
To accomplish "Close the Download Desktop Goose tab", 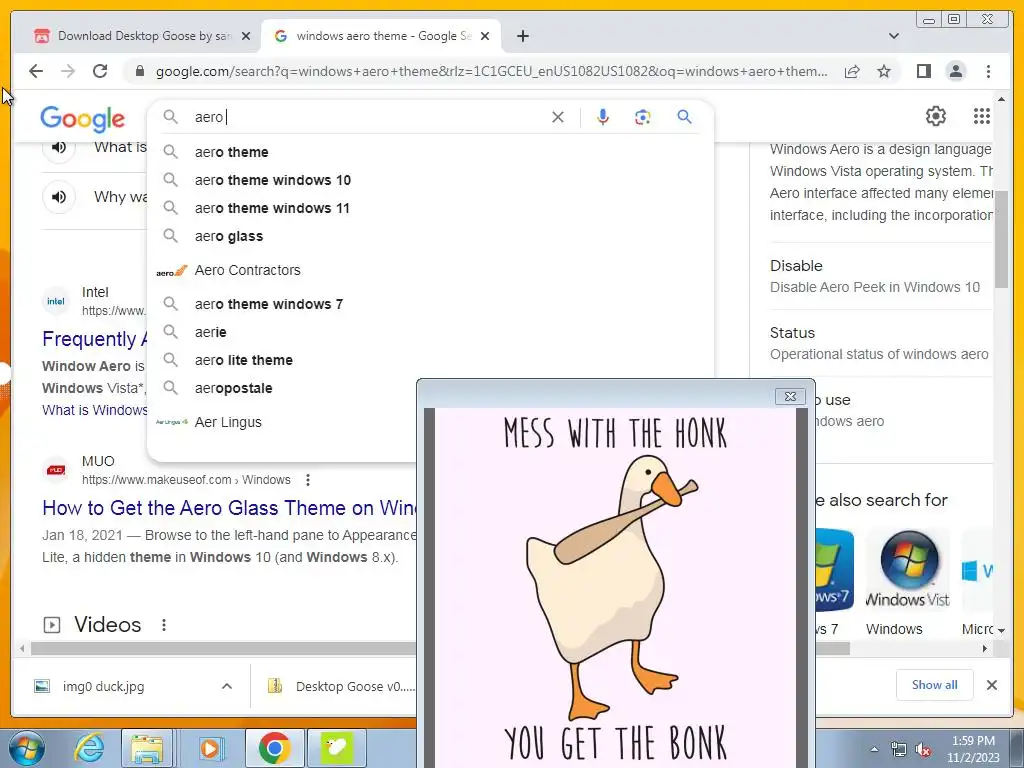I will (246, 36).
